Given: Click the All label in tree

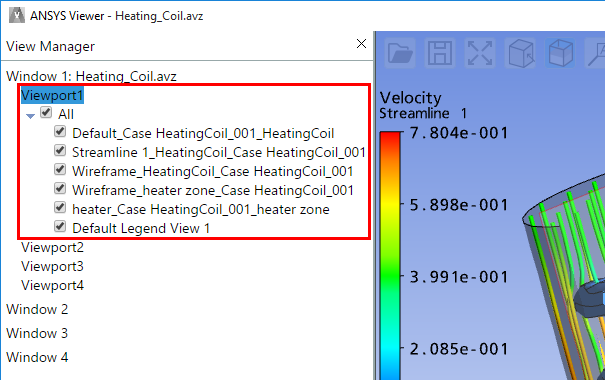Looking at the screenshot, I should pyautogui.click(x=66, y=114).
